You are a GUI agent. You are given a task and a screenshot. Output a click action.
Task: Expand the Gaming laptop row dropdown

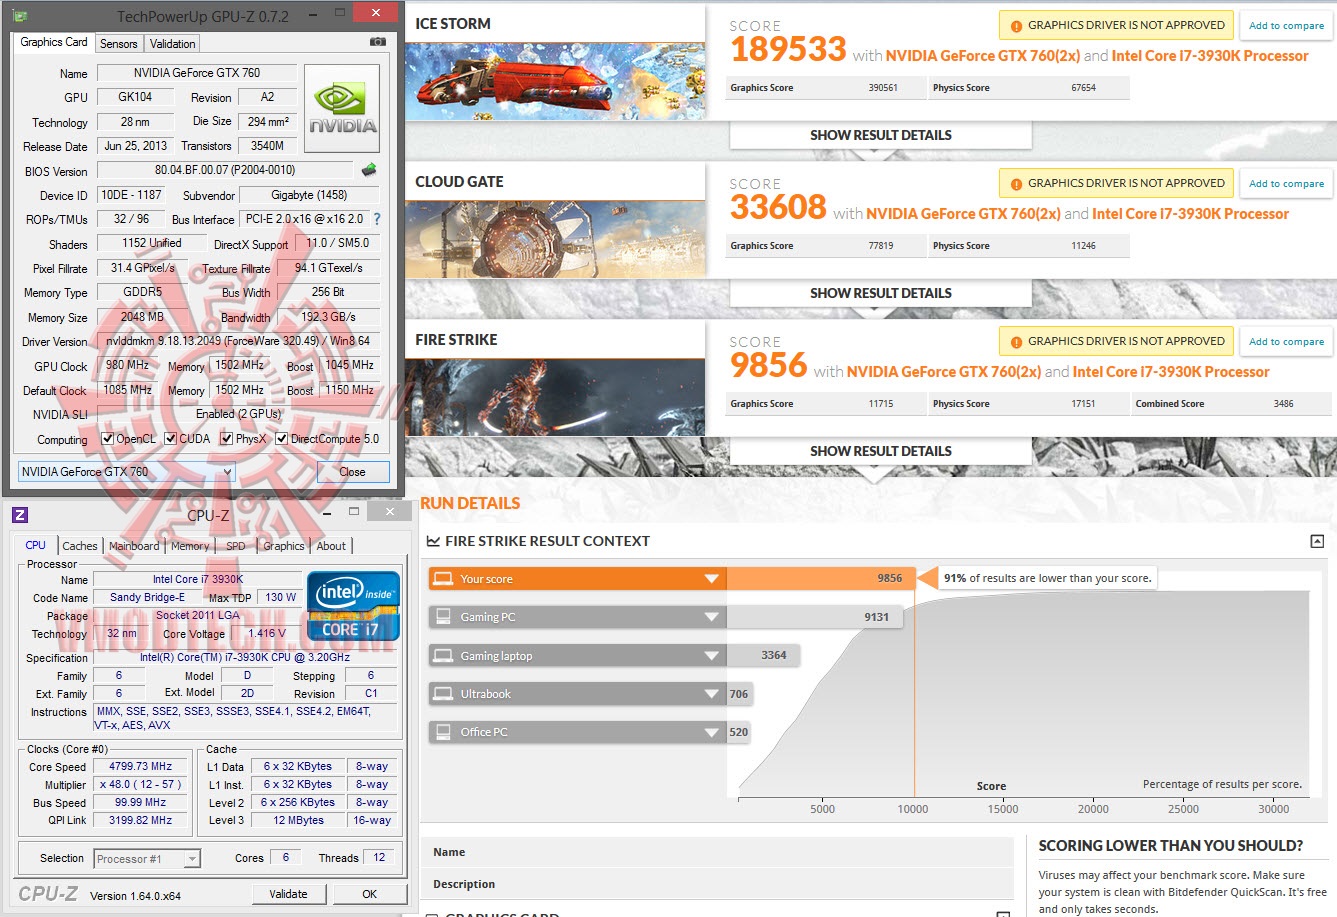tap(711, 656)
